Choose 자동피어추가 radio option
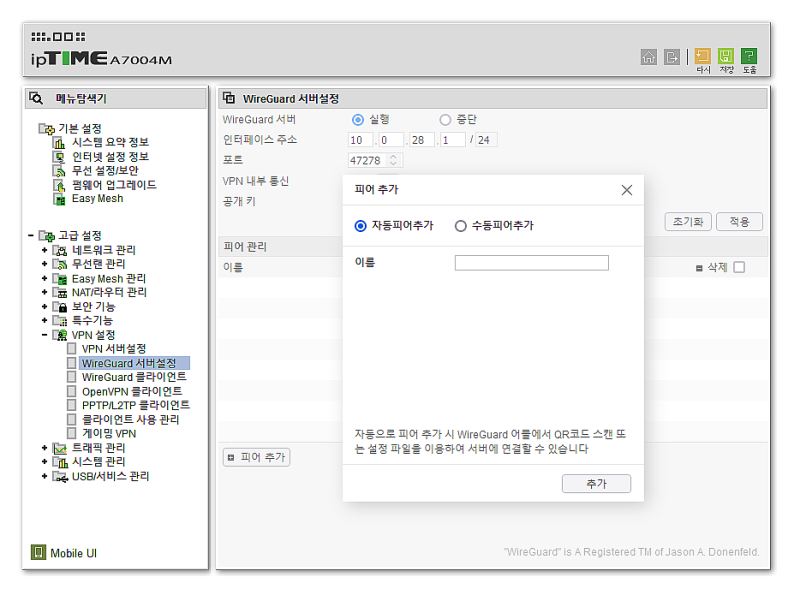 [360, 226]
